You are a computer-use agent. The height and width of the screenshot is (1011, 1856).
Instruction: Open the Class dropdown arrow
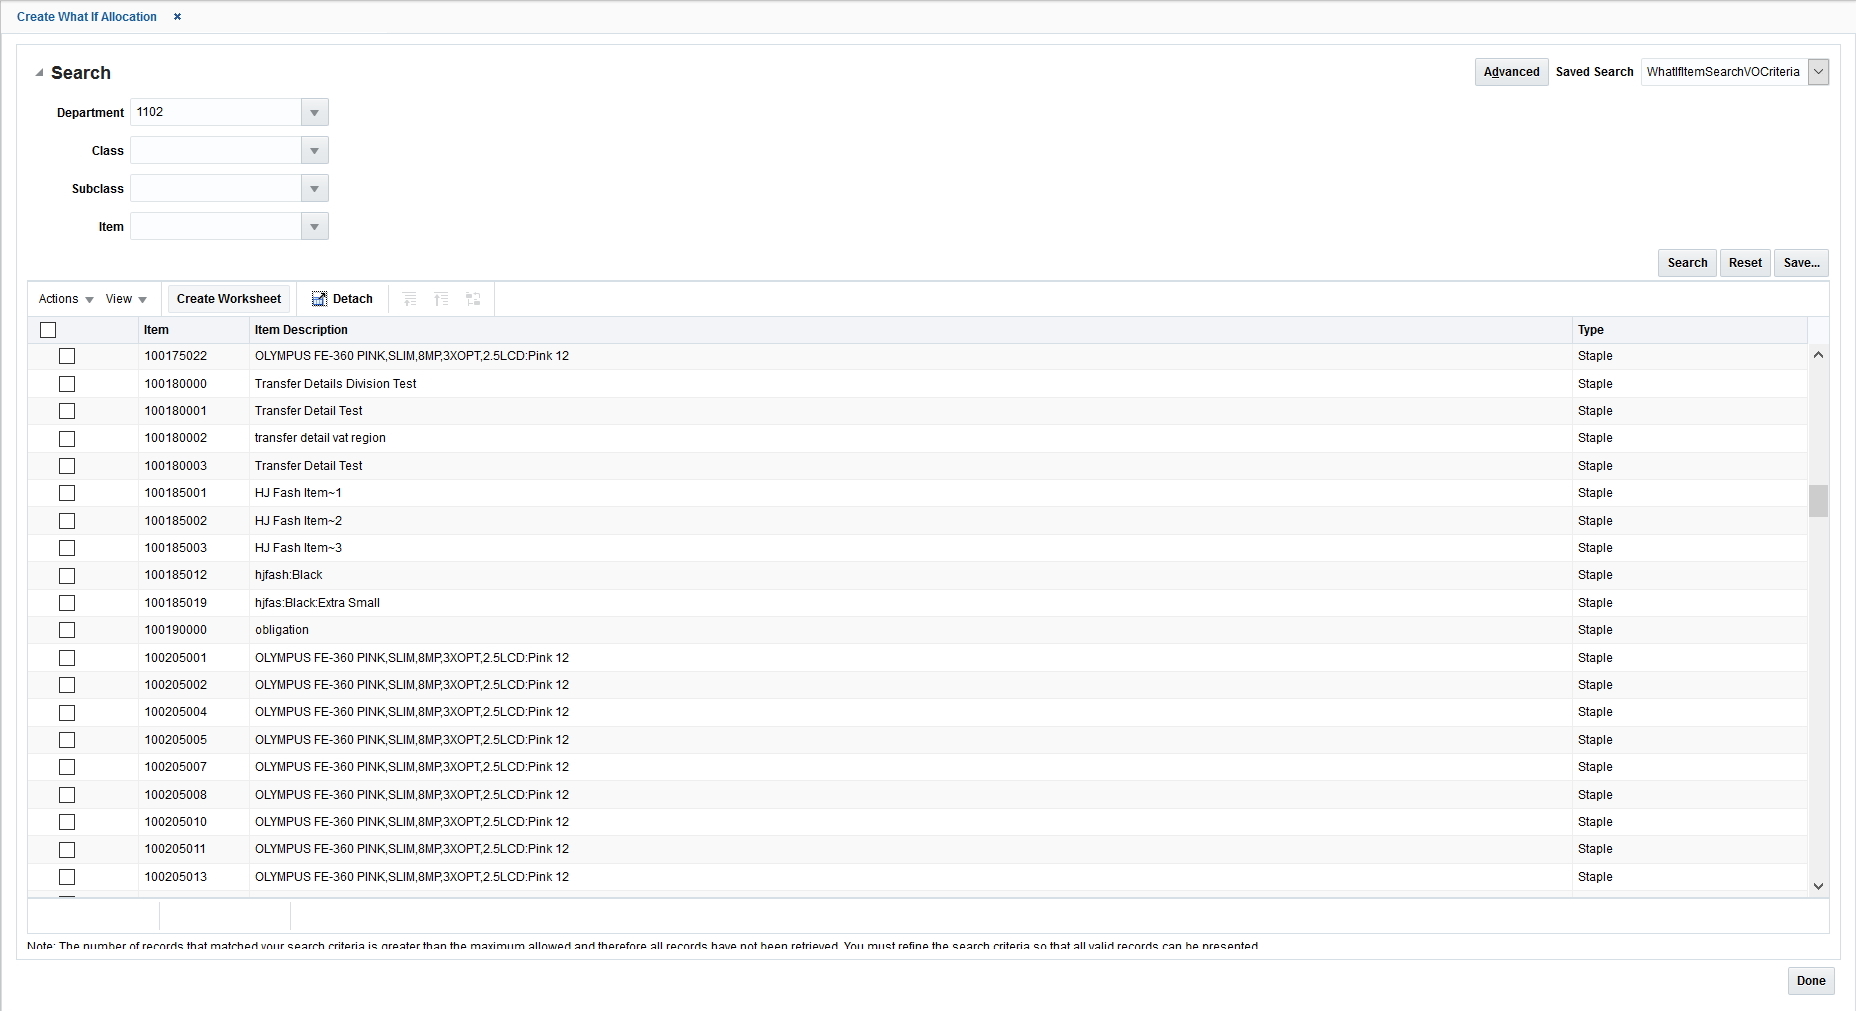click(315, 150)
